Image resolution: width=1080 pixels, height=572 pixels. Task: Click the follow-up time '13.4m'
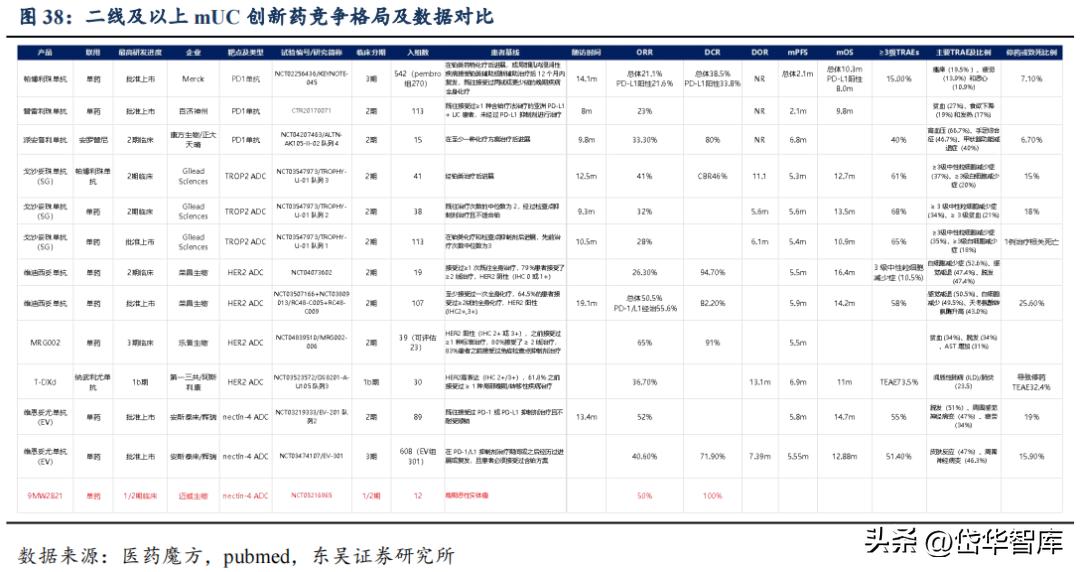click(586, 417)
